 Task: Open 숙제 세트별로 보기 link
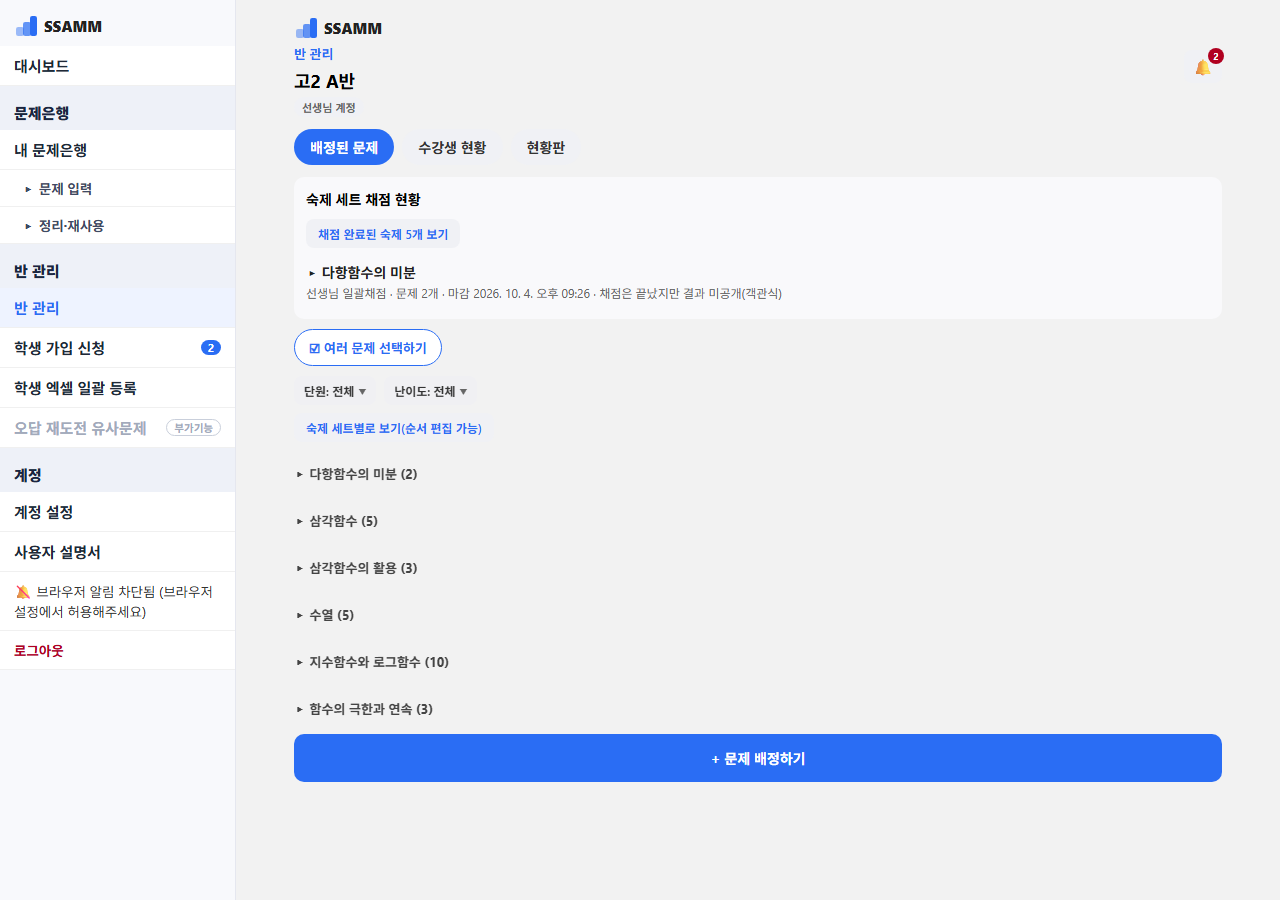pyautogui.click(x=394, y=428)
